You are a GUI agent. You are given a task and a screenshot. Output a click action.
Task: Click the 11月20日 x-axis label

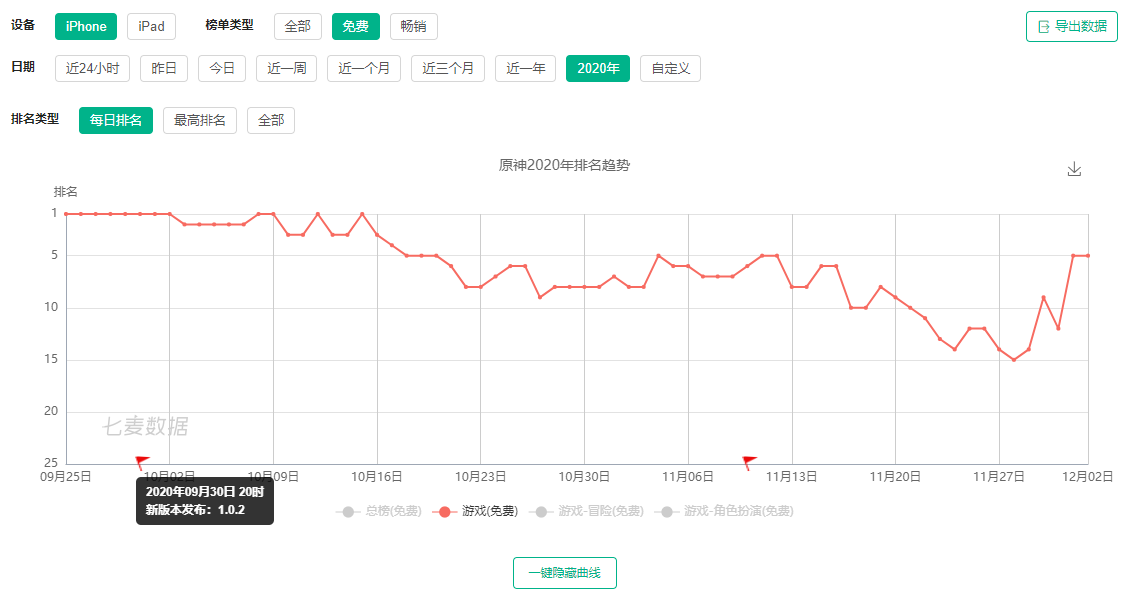895,477
